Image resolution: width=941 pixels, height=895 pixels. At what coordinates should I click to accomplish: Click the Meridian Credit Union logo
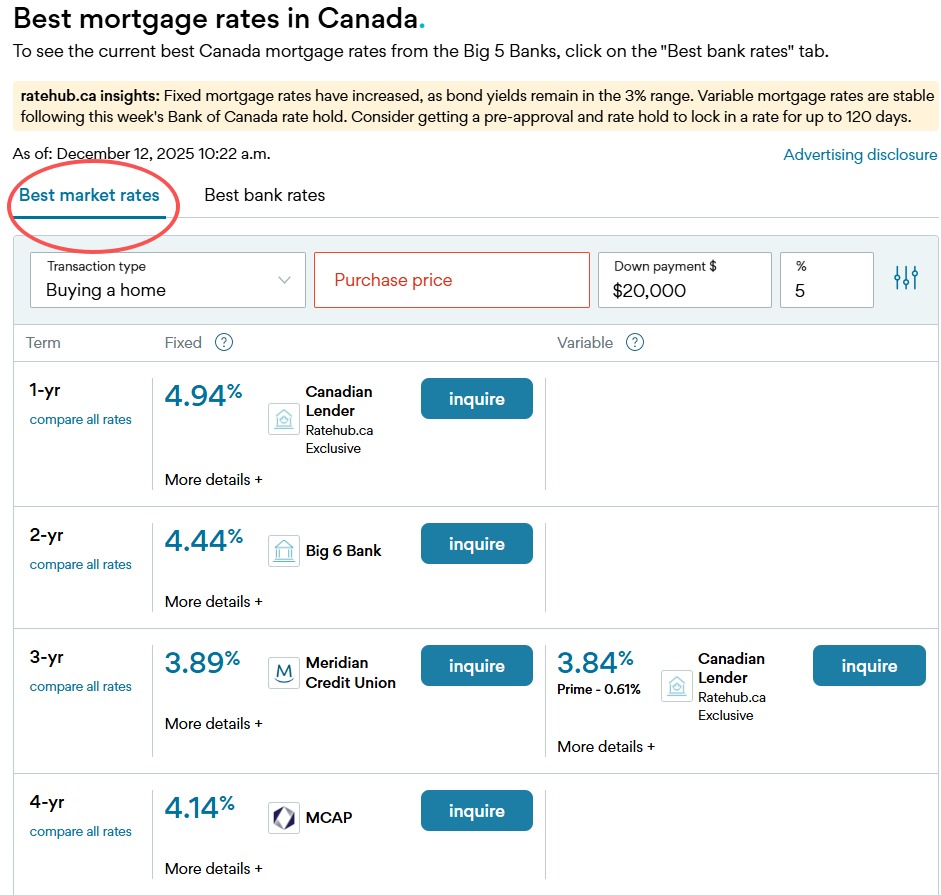[x=284, y=673]
